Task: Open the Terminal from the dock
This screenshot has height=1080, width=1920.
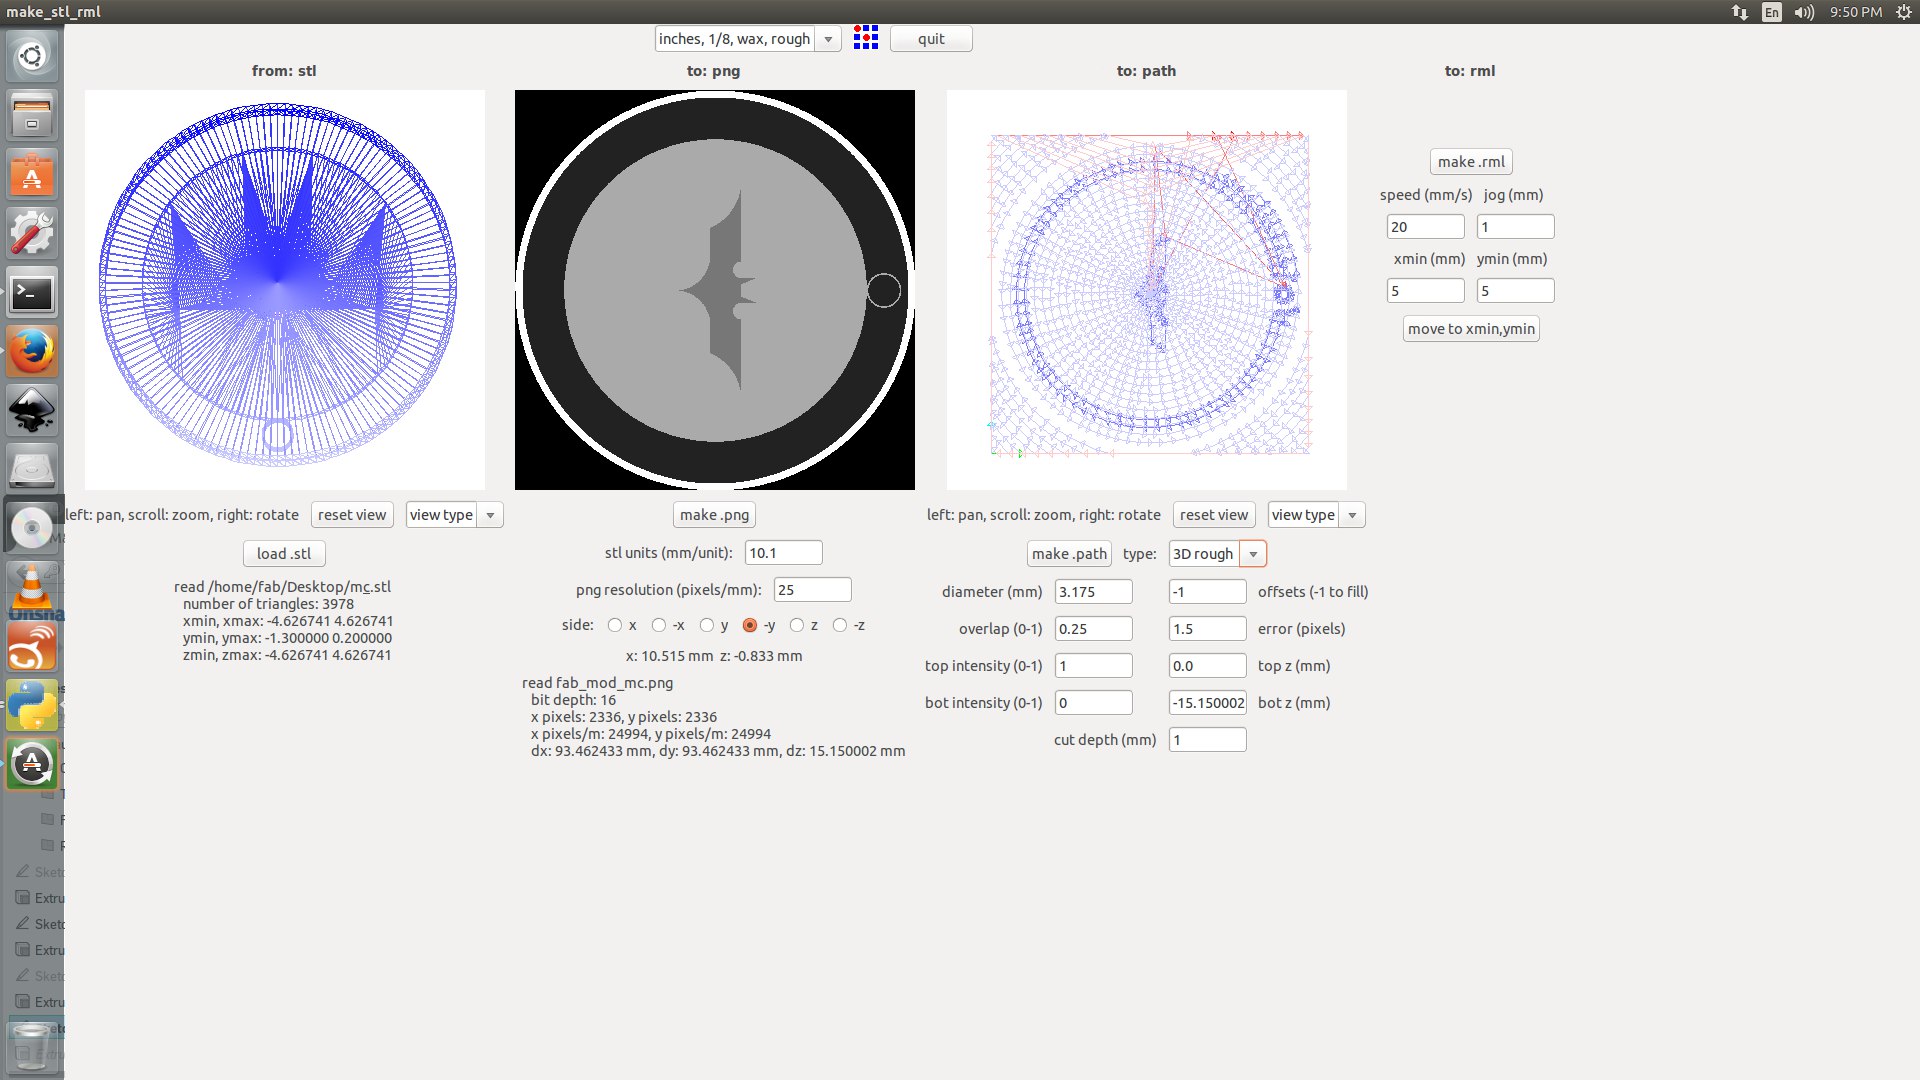Action: tap(32, 293)
